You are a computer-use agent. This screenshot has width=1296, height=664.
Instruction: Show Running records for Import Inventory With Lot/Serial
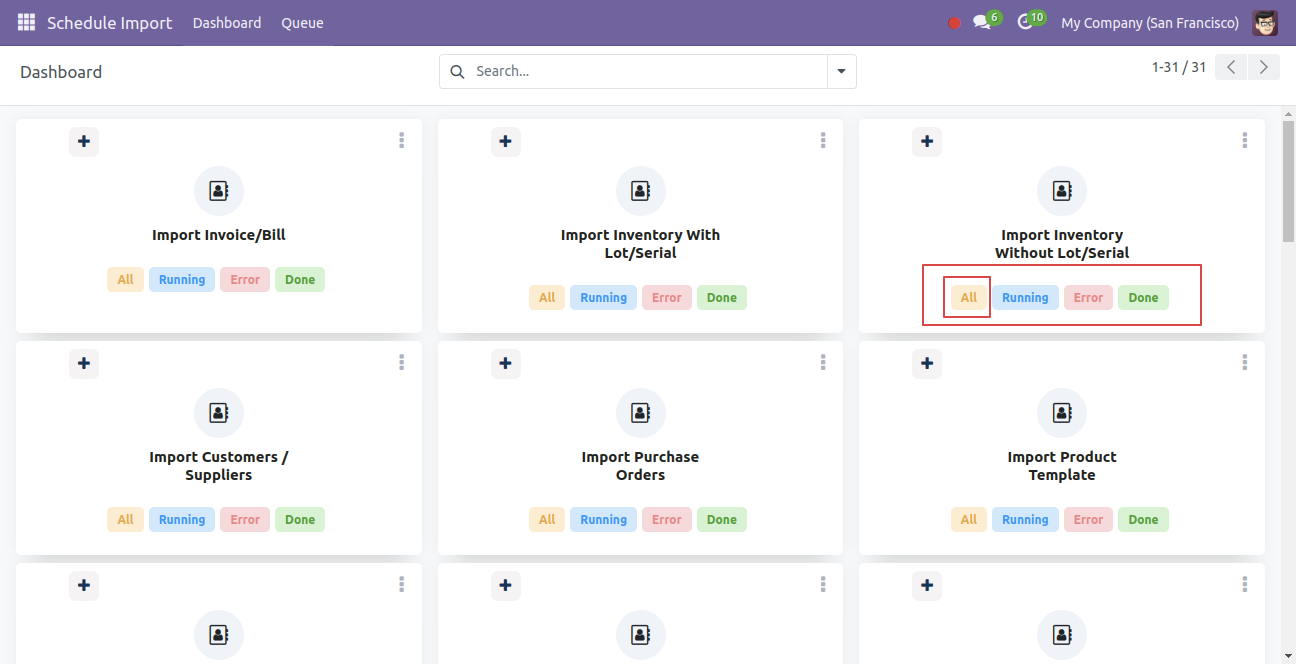click(604, 298)
